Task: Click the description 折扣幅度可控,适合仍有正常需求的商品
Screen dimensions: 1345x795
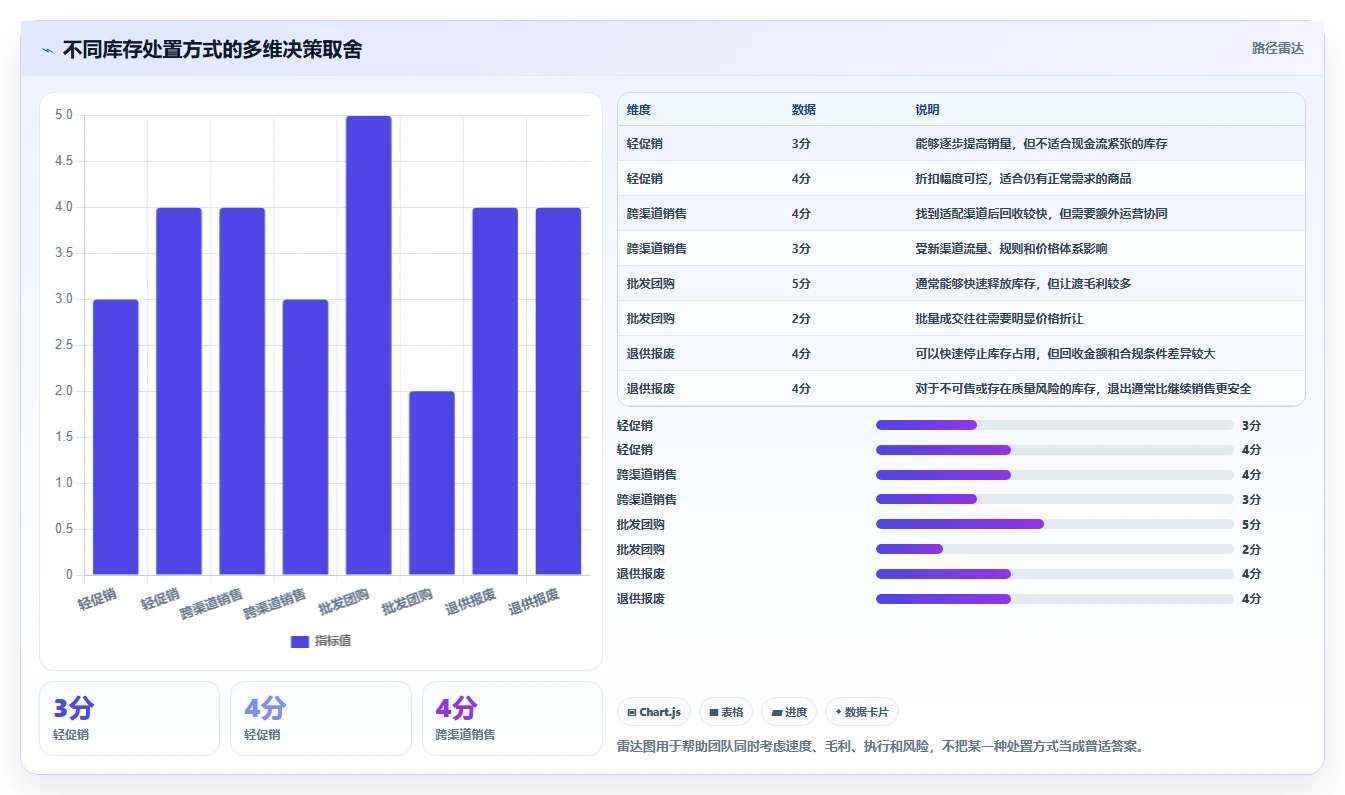Action: 1023,179
